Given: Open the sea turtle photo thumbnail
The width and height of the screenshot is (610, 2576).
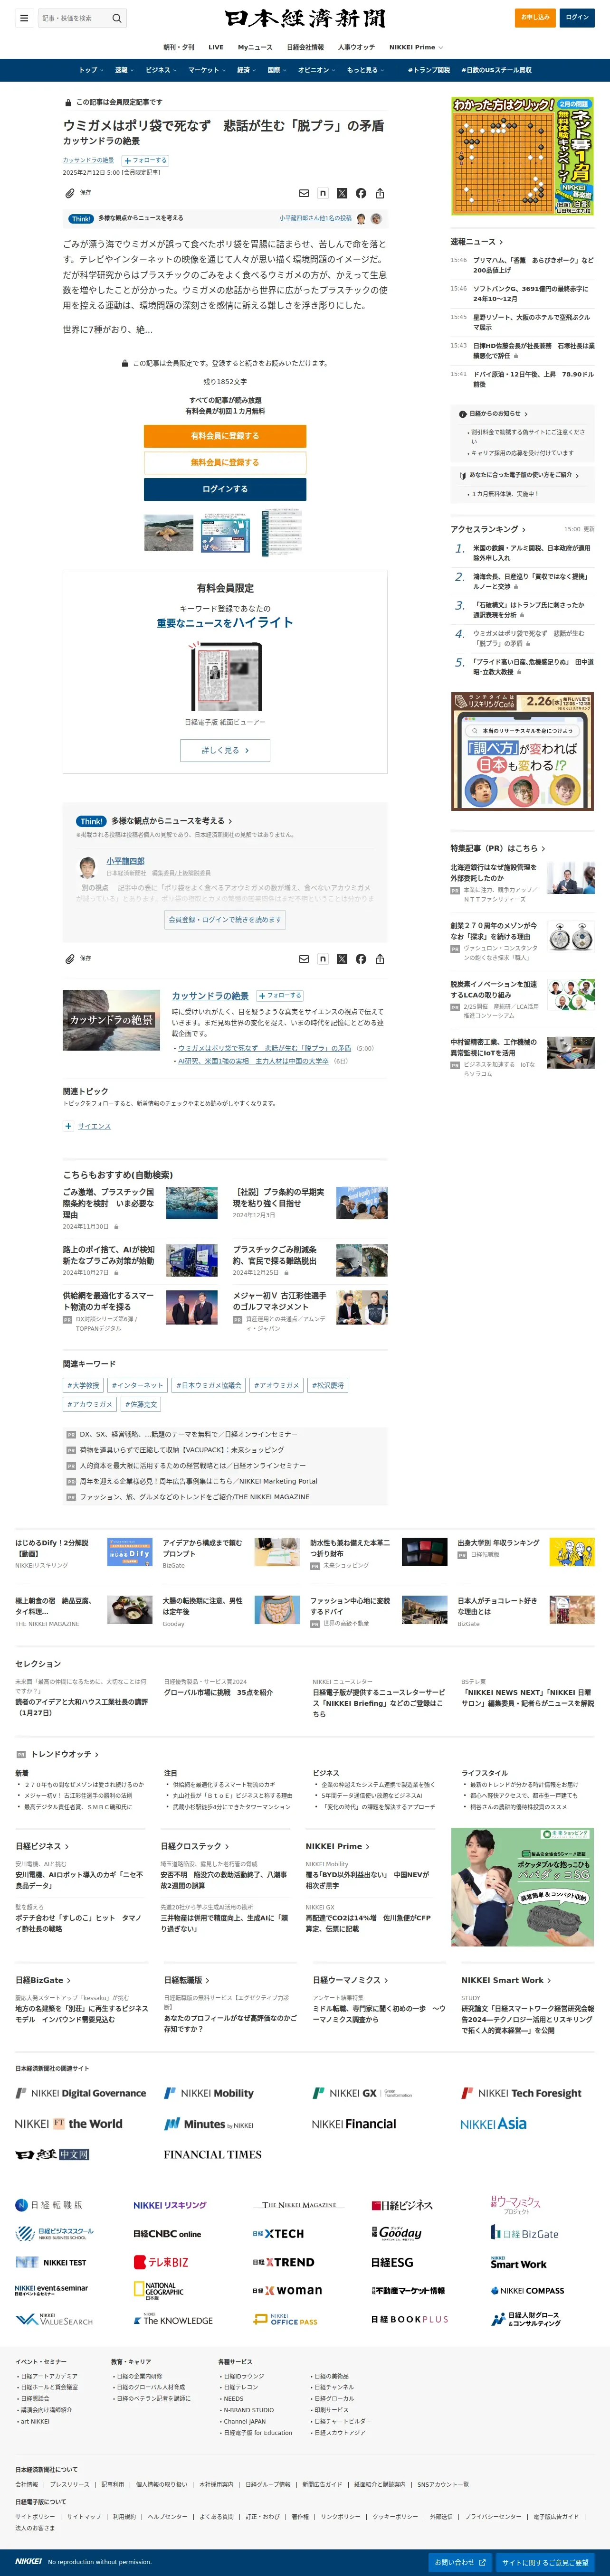Looking at the screenshot, I should click(x=169, y=532).
